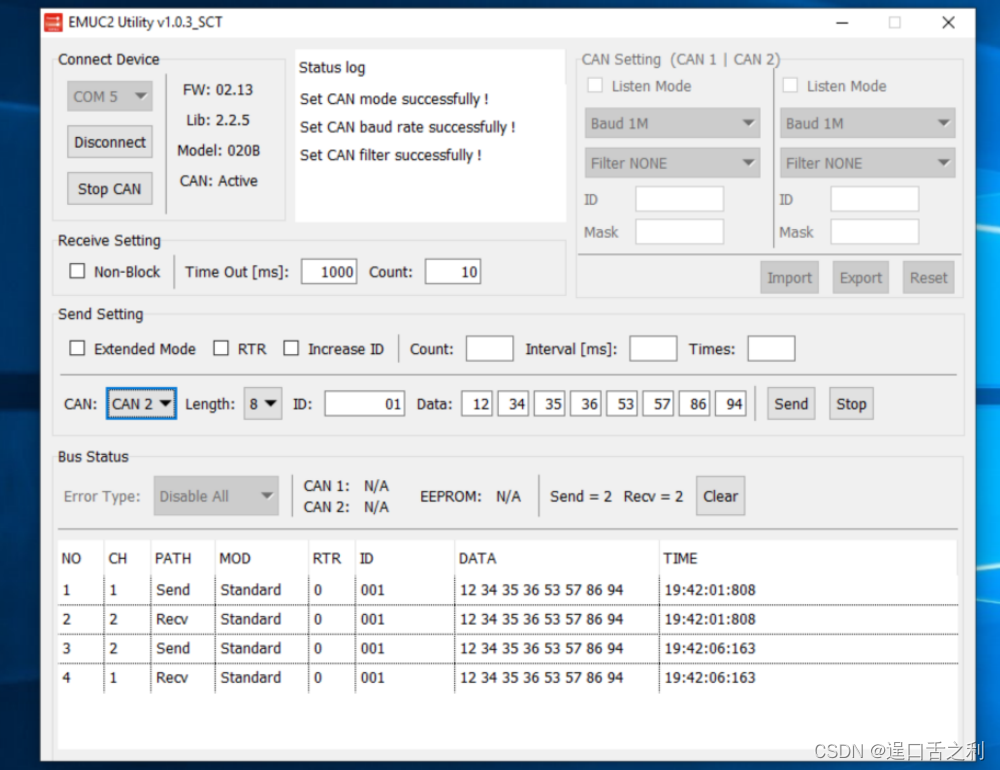Open CAN 1 Baud 1M dropdown
The height and width of the screenshot is (770, 1000).
[x=672, y=123]
